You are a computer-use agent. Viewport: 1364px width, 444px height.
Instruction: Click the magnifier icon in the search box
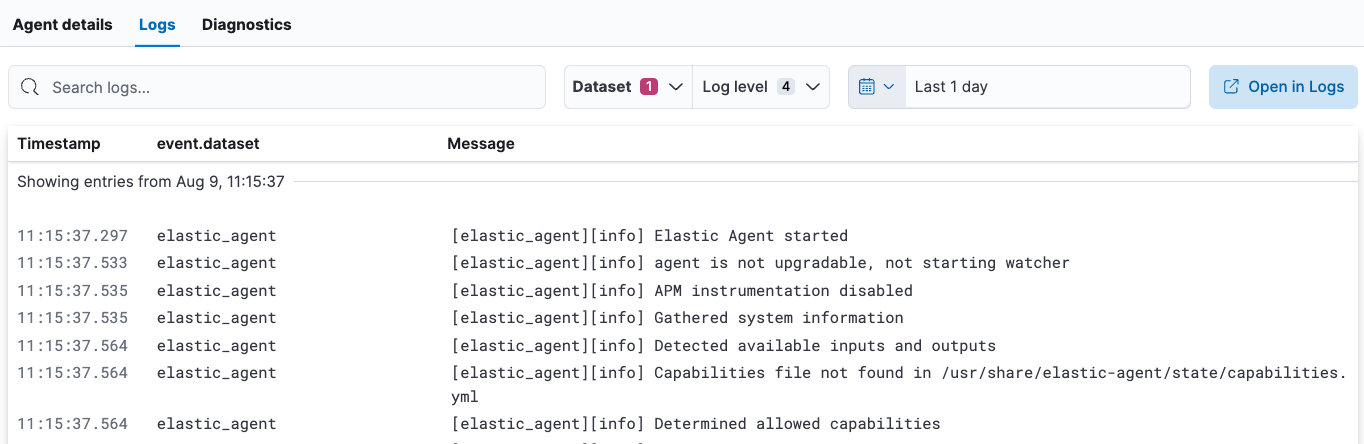(30, 88)
